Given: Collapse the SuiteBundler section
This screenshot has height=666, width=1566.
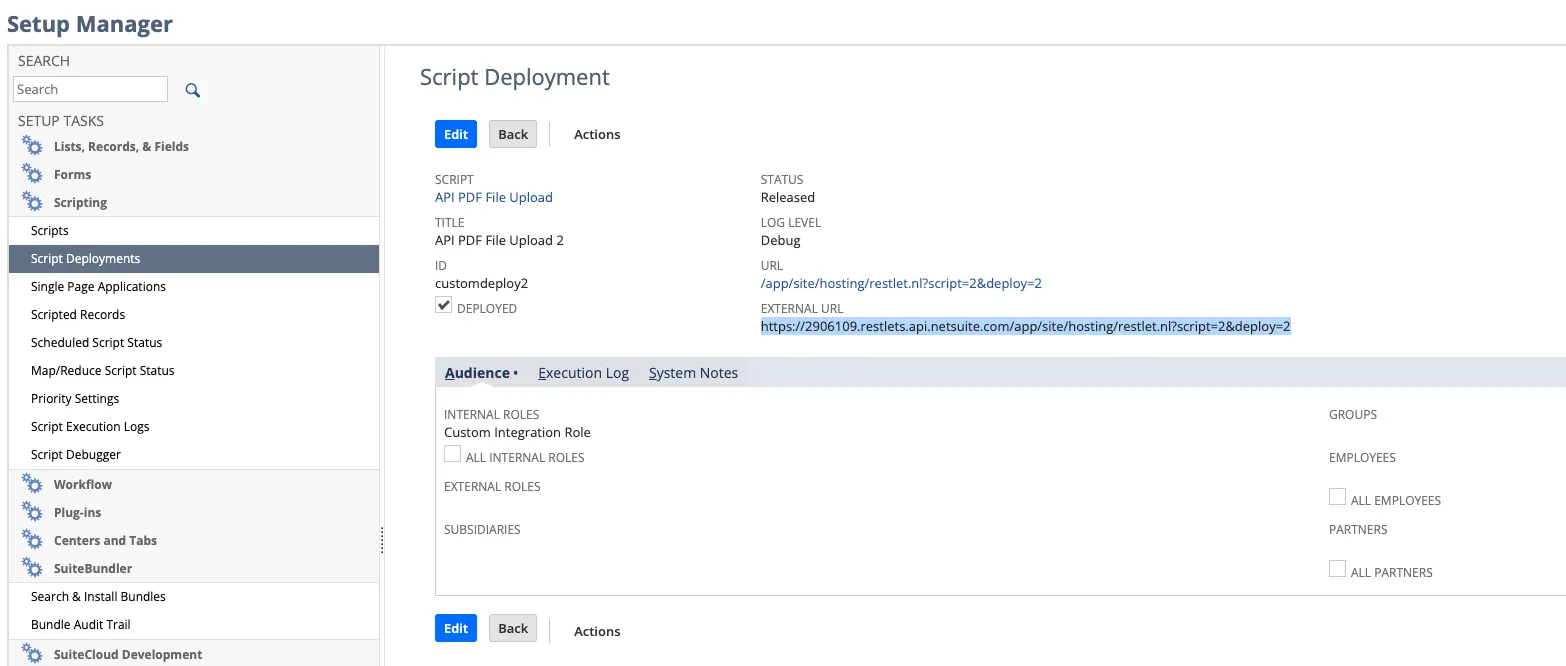Looking at the screenshot, I should tap(93, 568).
